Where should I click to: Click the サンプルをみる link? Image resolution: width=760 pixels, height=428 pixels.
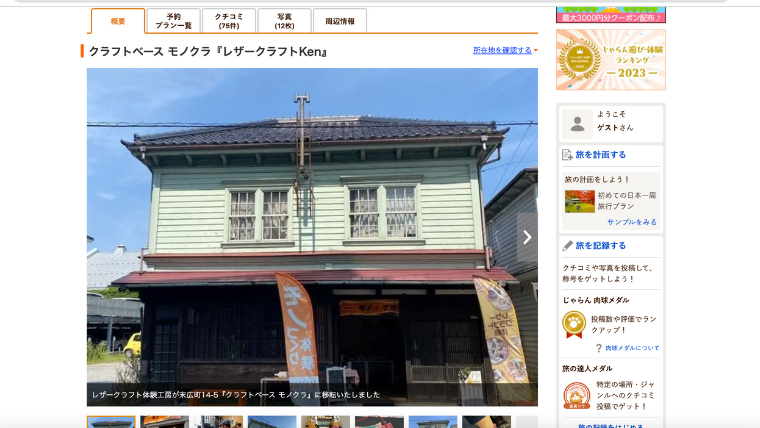click(x=632, y=222)
